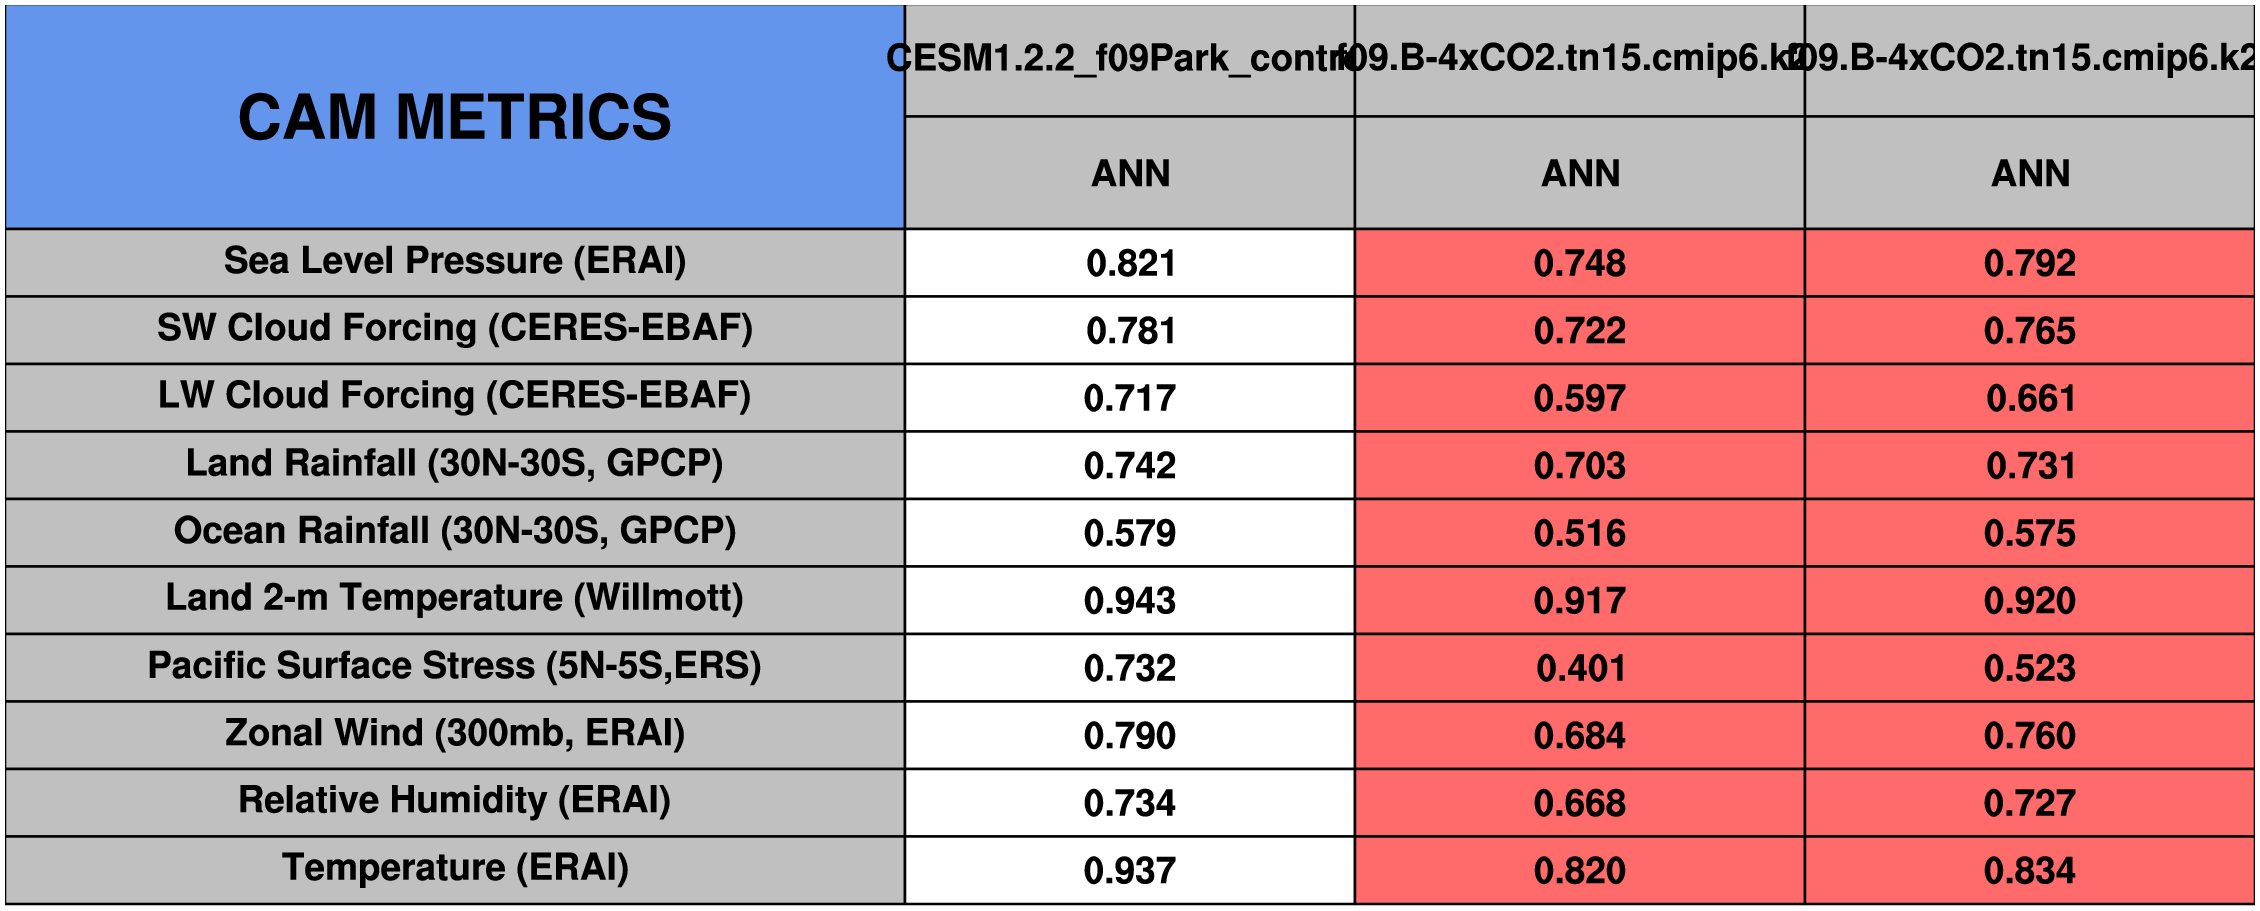
Task: Select the Relative Humidity (ERAI) row label
Action: [x=455, y=801]
